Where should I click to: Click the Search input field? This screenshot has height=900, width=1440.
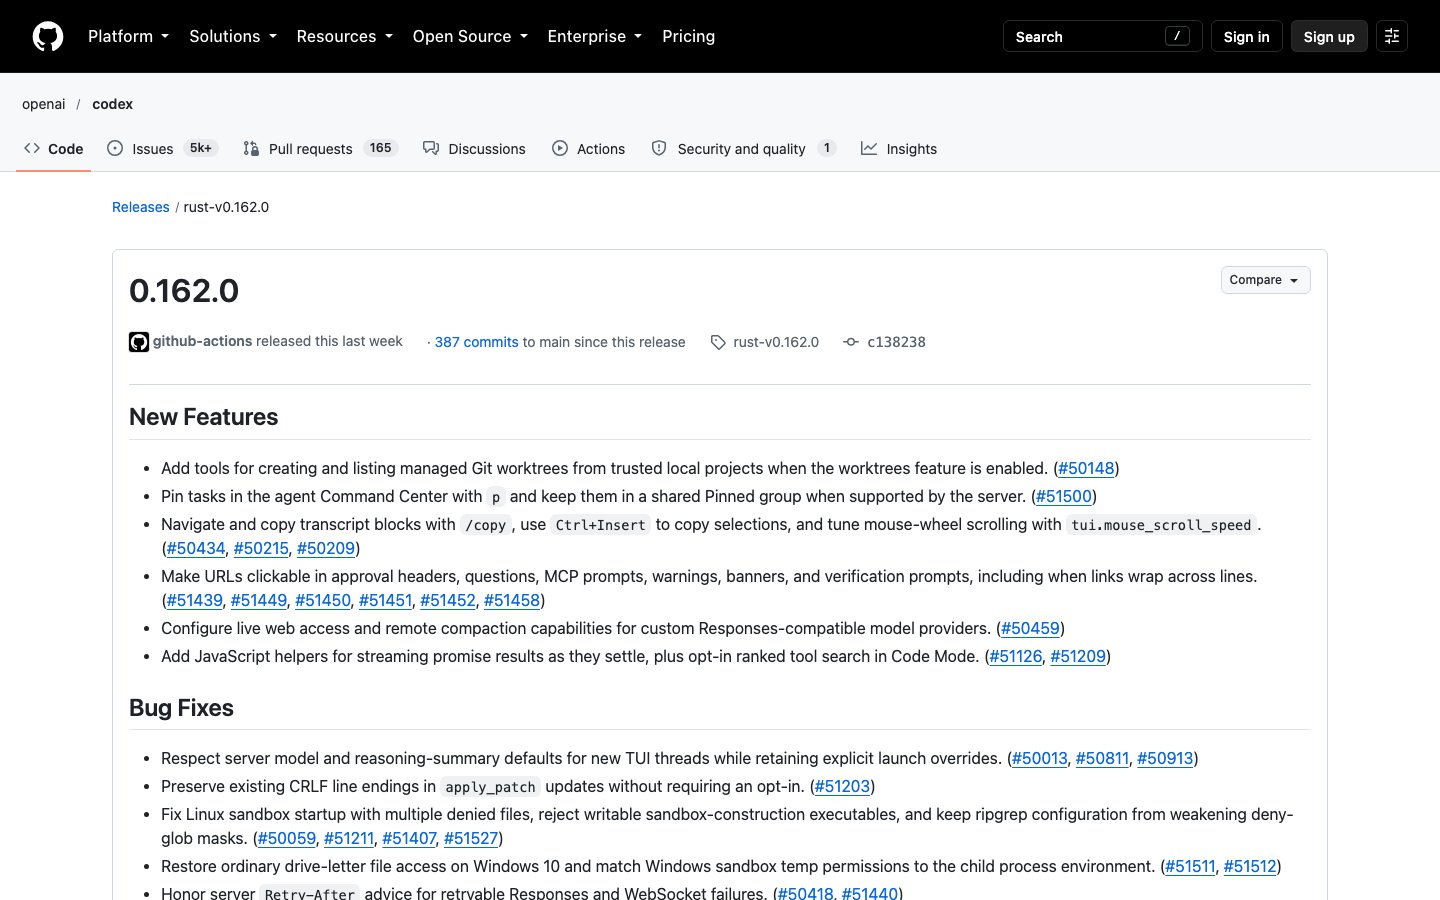(x=1102, y=36)
